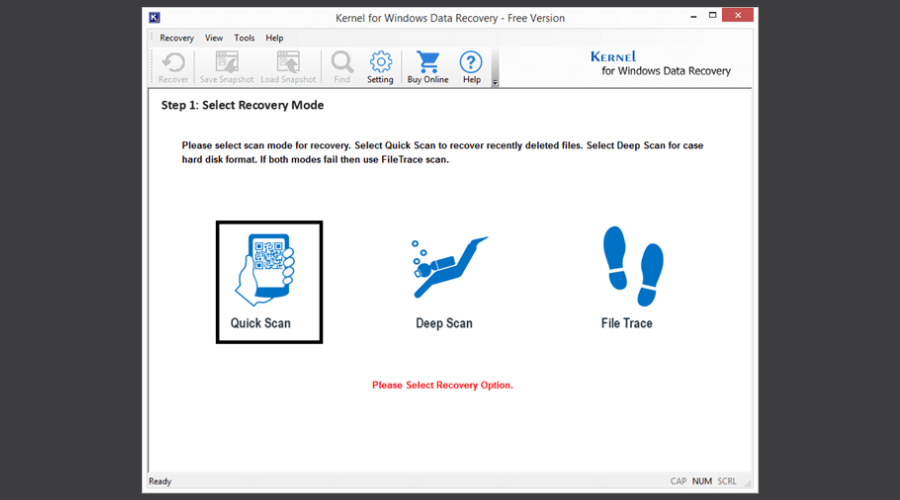The height and width of the screenshot is (500, 900).
Task: Select the Quick Scan mode icon
Action: [x=264, y=269]
